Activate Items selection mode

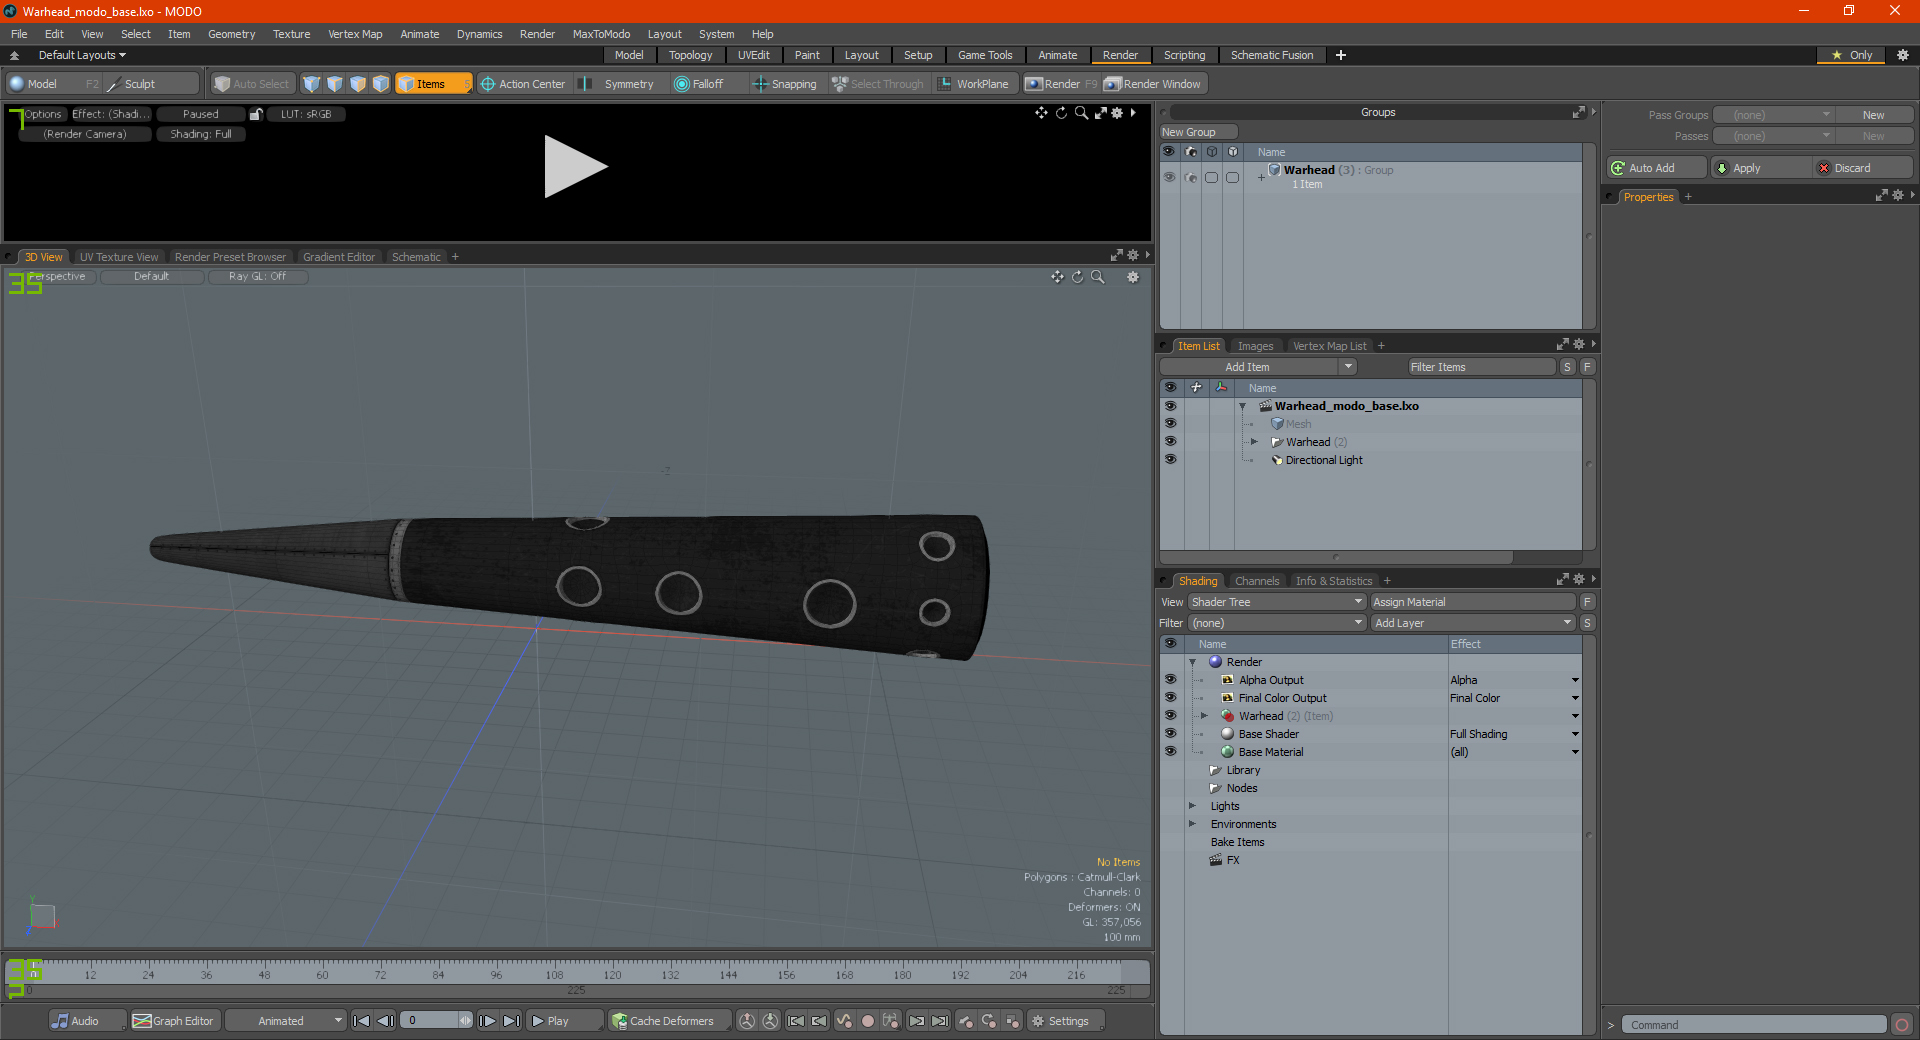pyautogui.click(x=433, y=84)
